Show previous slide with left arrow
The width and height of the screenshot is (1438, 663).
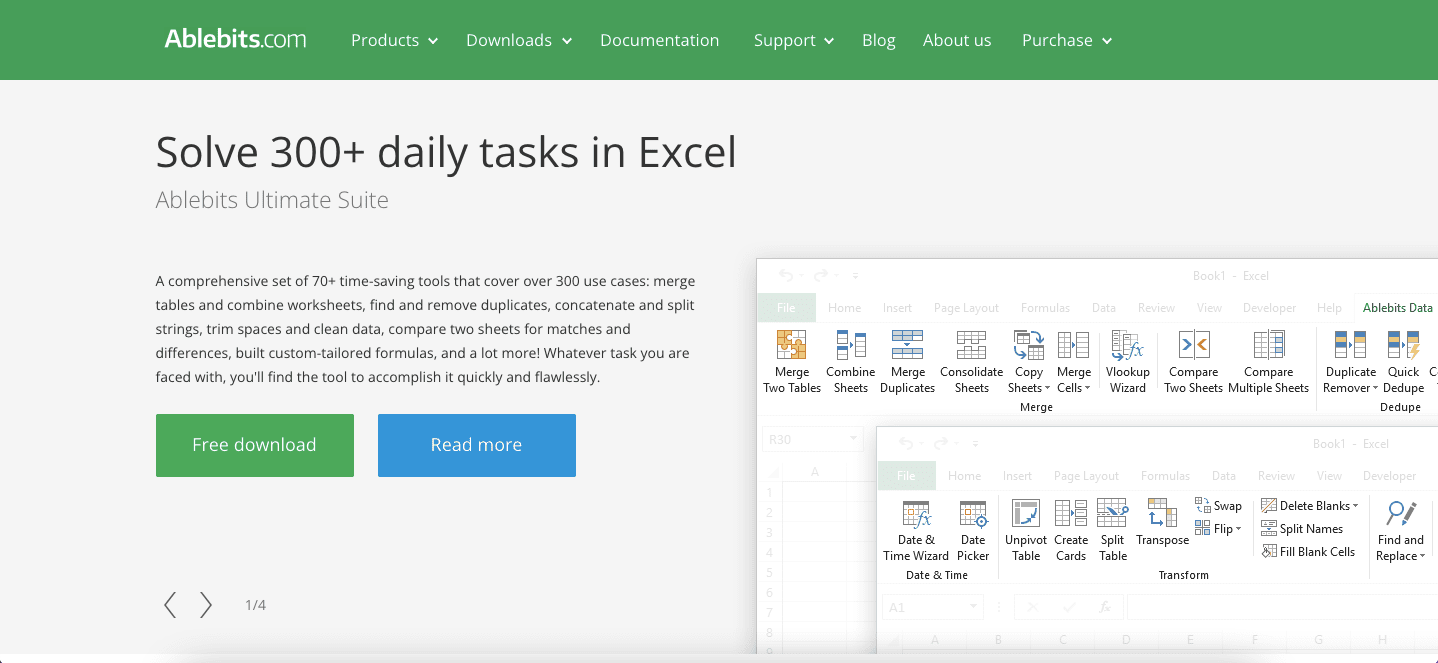point(170,605)
